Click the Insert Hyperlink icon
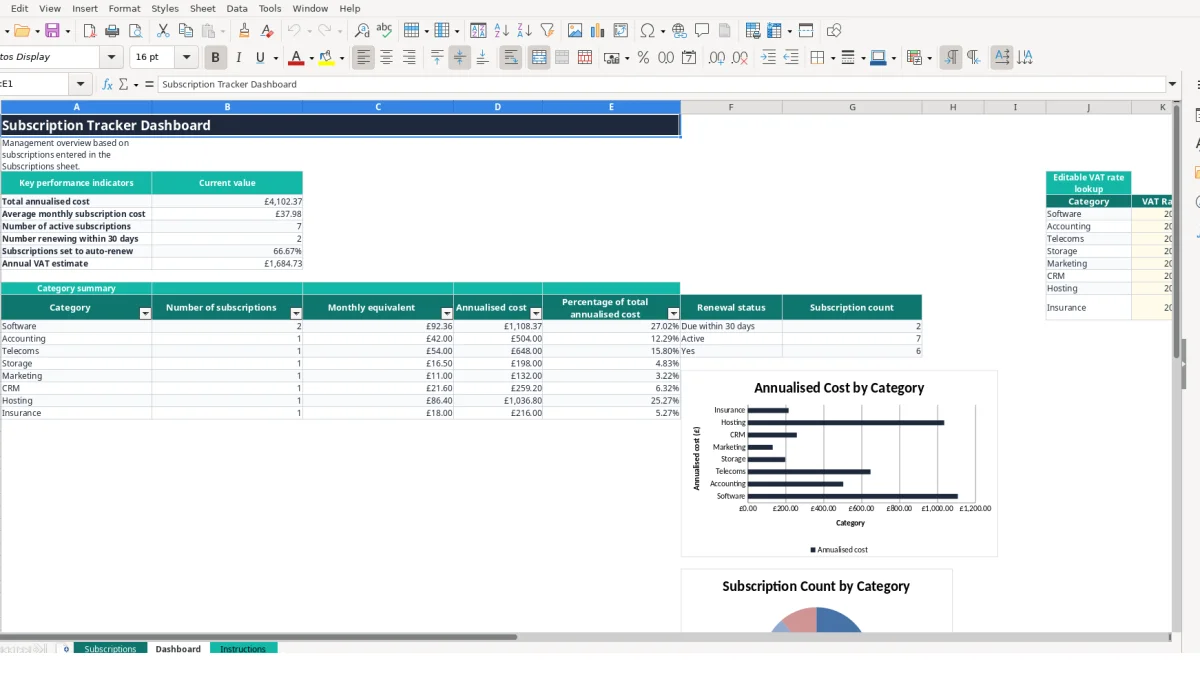 (x=680, y=31)
